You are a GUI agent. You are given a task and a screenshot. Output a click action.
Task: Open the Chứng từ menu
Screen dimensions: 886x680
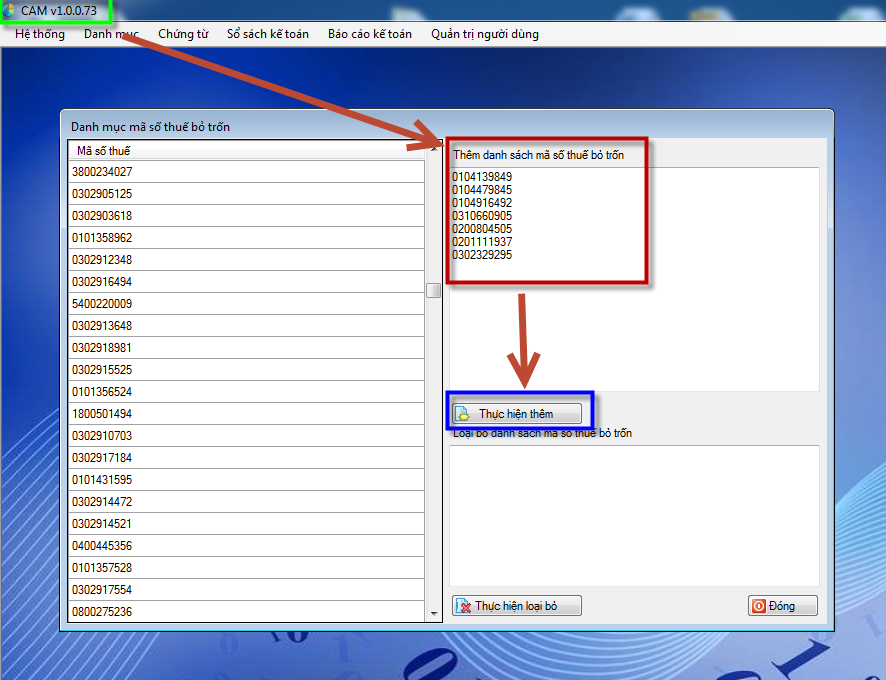pyautogui.click(x=183, y=34)
